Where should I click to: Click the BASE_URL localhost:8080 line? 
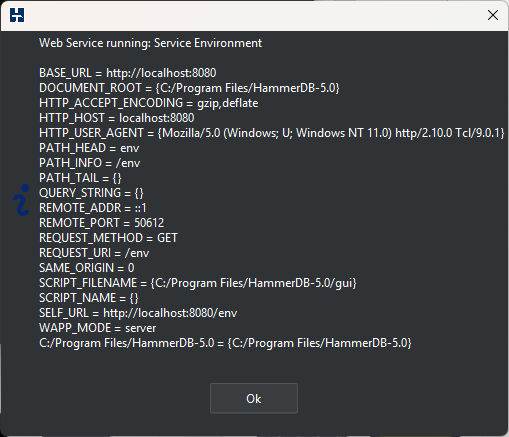[x=128, y=73]
